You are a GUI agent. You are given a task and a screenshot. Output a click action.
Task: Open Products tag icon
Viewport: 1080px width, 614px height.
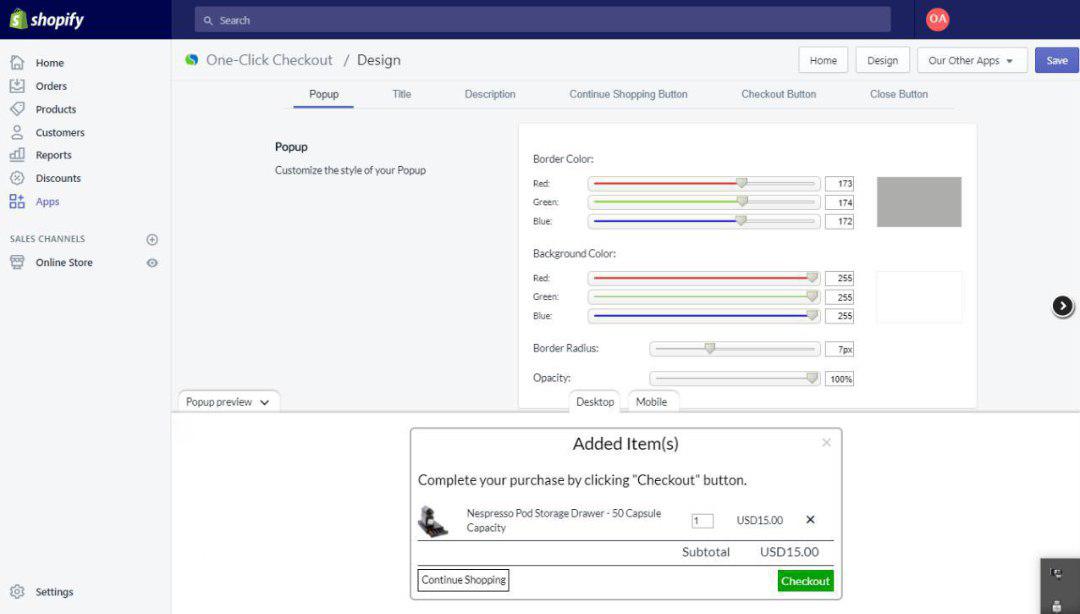(17, 109)
